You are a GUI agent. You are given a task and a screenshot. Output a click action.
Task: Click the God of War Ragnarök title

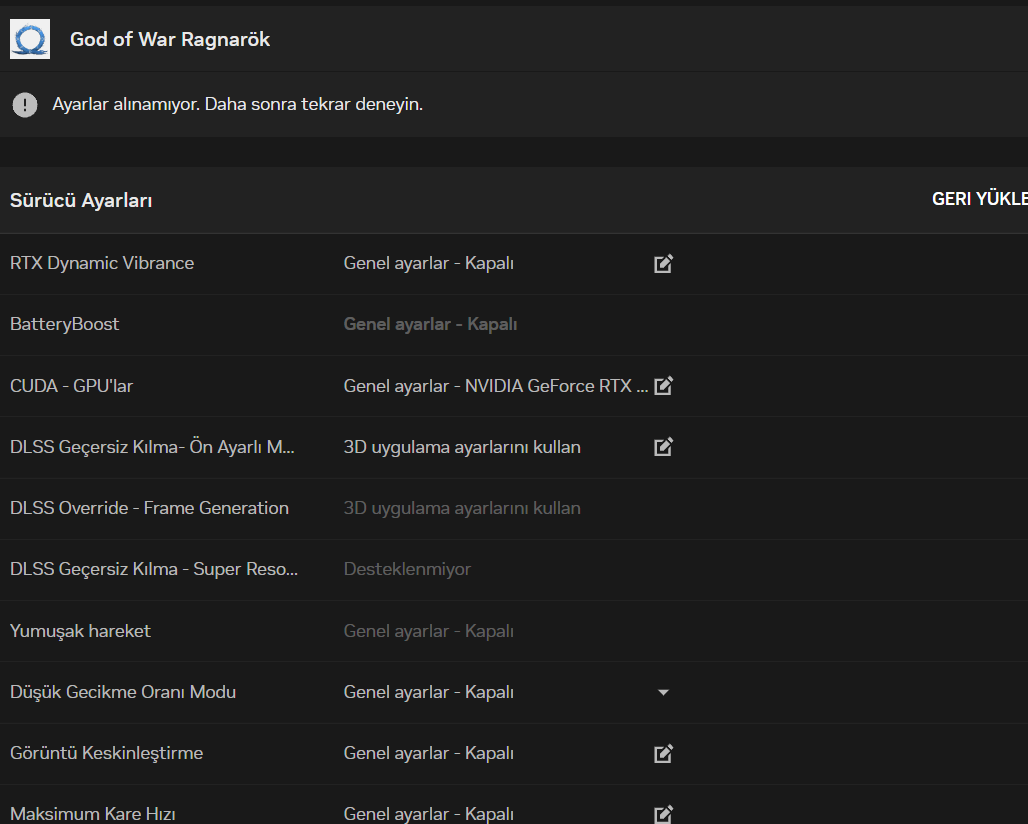tap(170, 40)
